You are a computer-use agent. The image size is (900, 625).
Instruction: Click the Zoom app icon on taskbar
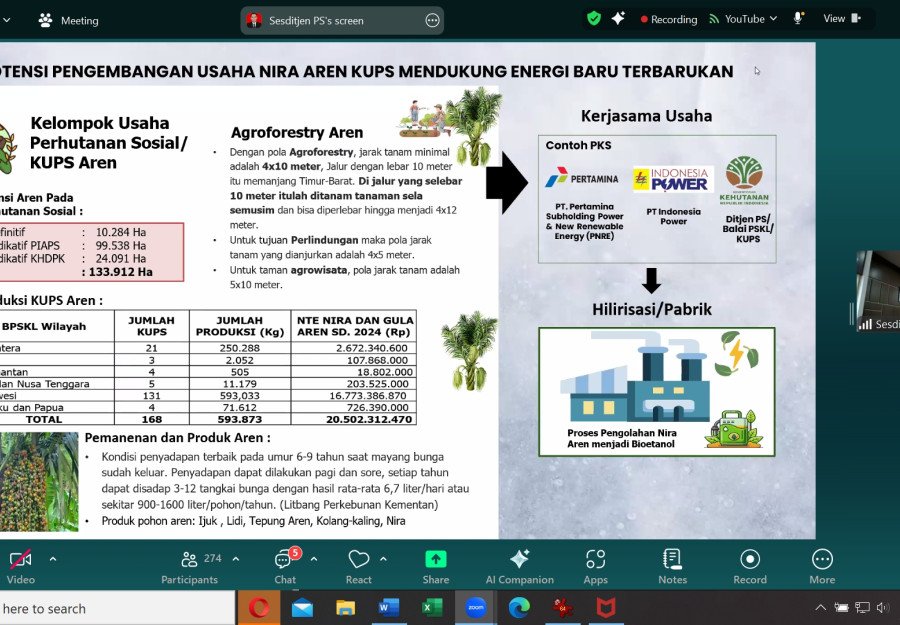point(475,607)
